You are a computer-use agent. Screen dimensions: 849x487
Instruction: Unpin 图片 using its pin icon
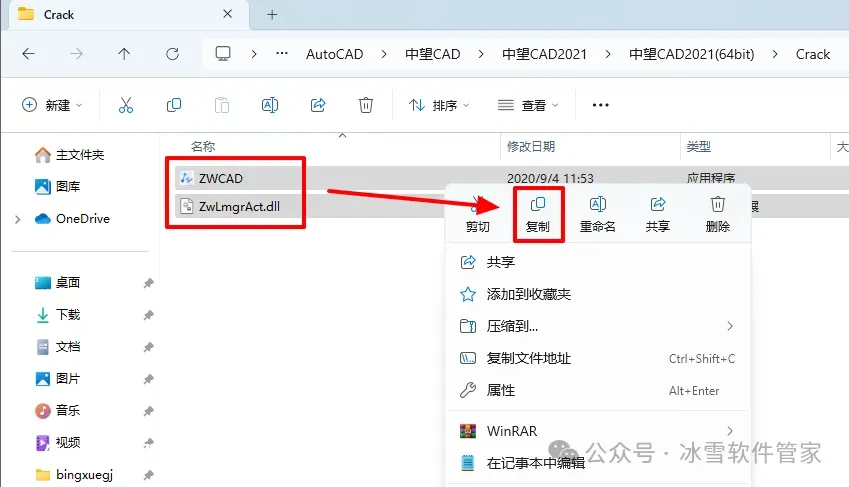click(148, 379)
